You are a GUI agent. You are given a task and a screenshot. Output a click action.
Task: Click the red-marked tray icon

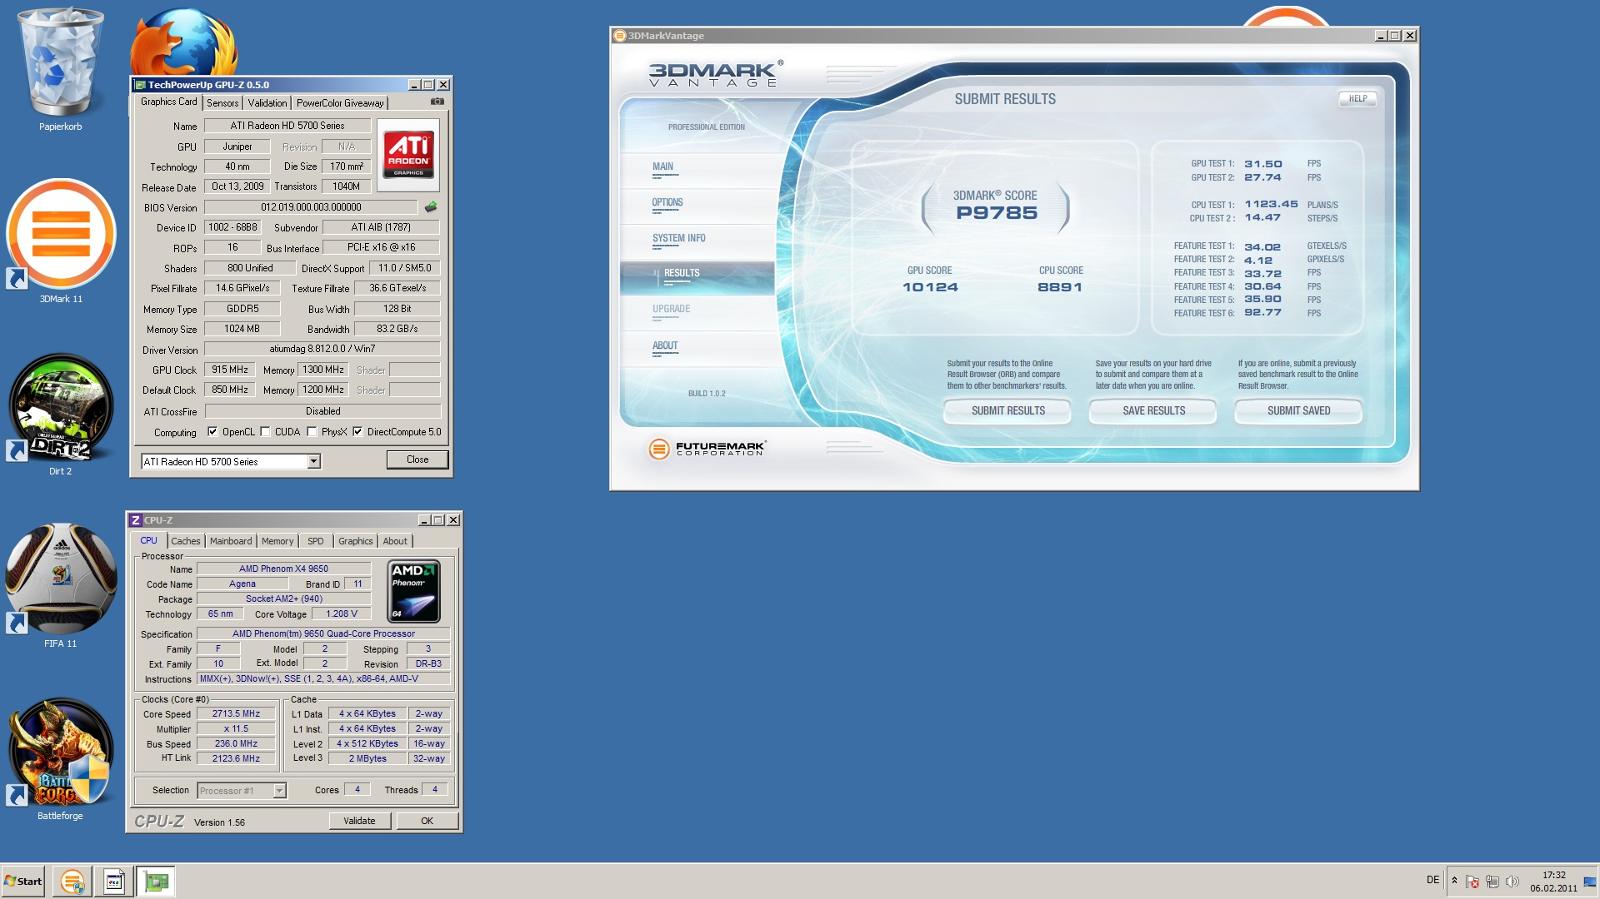click(x=1472, y=881)
